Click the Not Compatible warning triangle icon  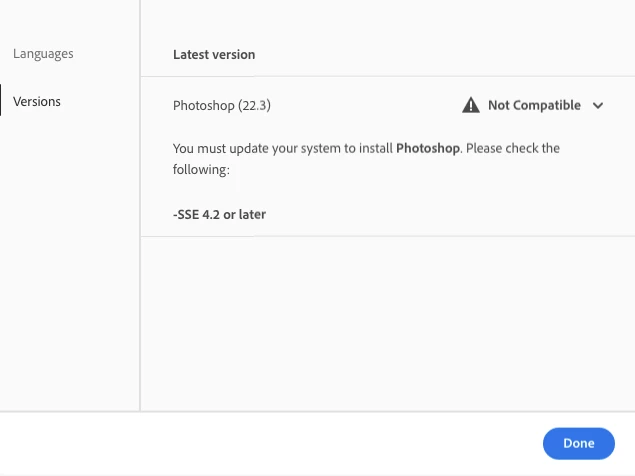(x=471, y=105)
